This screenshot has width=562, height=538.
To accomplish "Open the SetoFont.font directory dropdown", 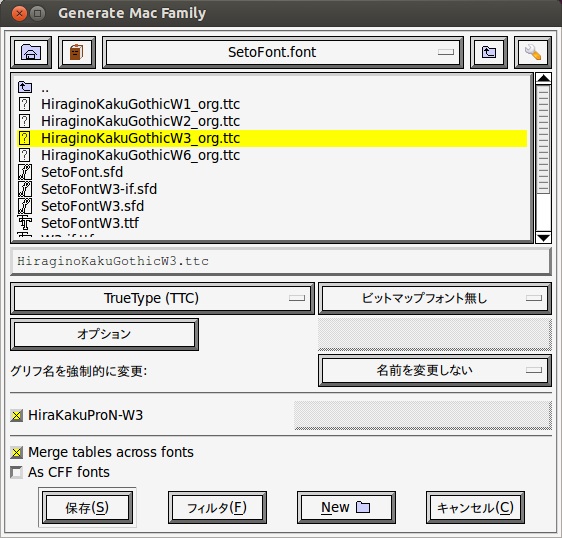I will pos(282,52).
